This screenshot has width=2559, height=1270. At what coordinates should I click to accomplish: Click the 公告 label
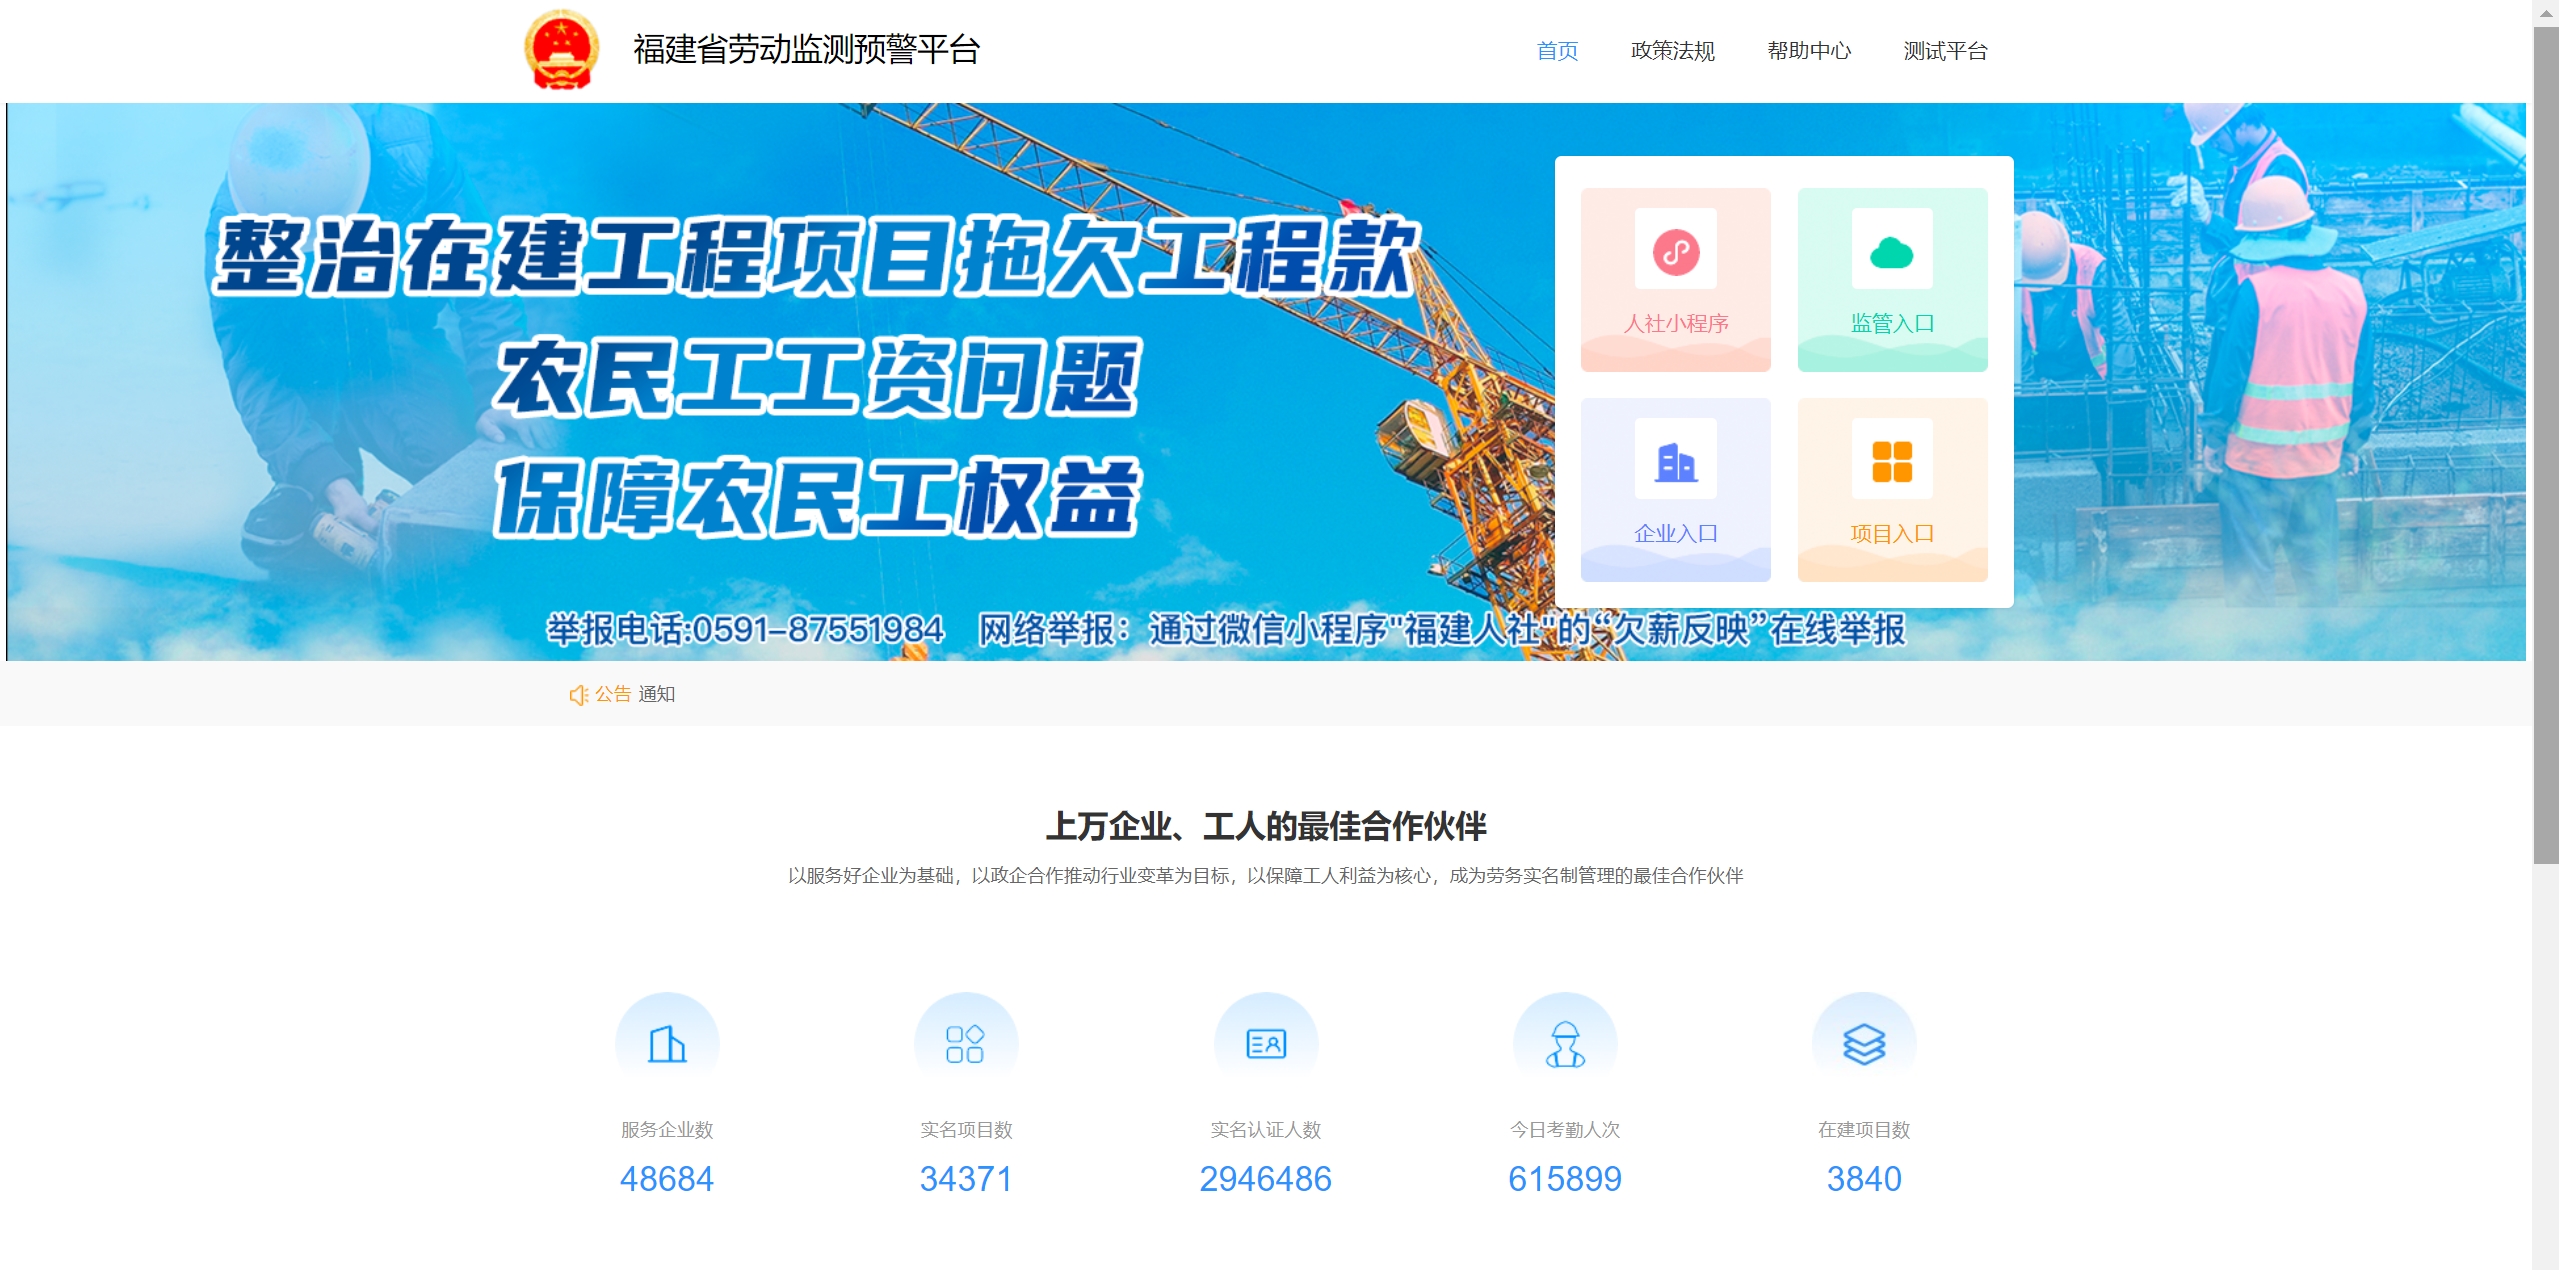613,694
